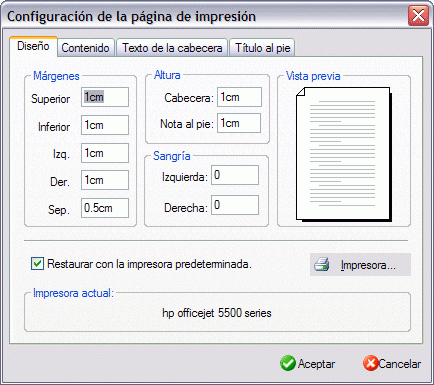Click the printer icon beside Impresora

pos(322,264)
